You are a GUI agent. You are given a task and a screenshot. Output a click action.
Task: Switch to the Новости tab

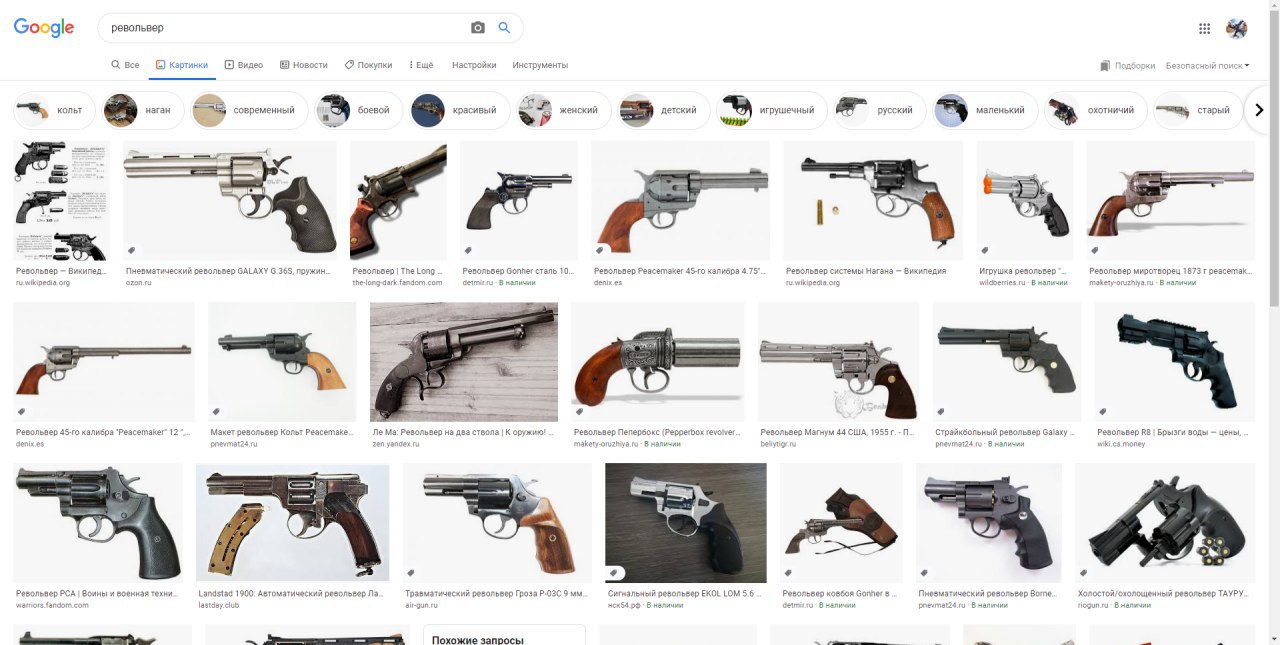304,65
